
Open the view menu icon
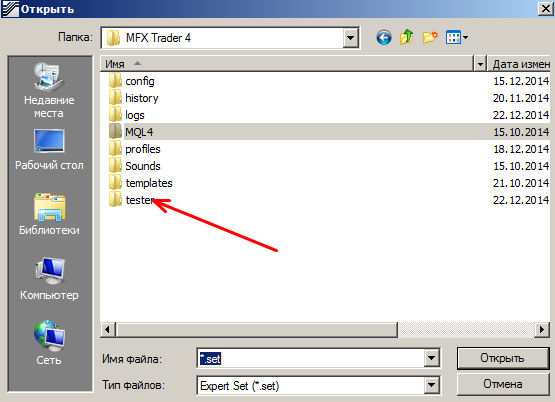coord(457,38)
